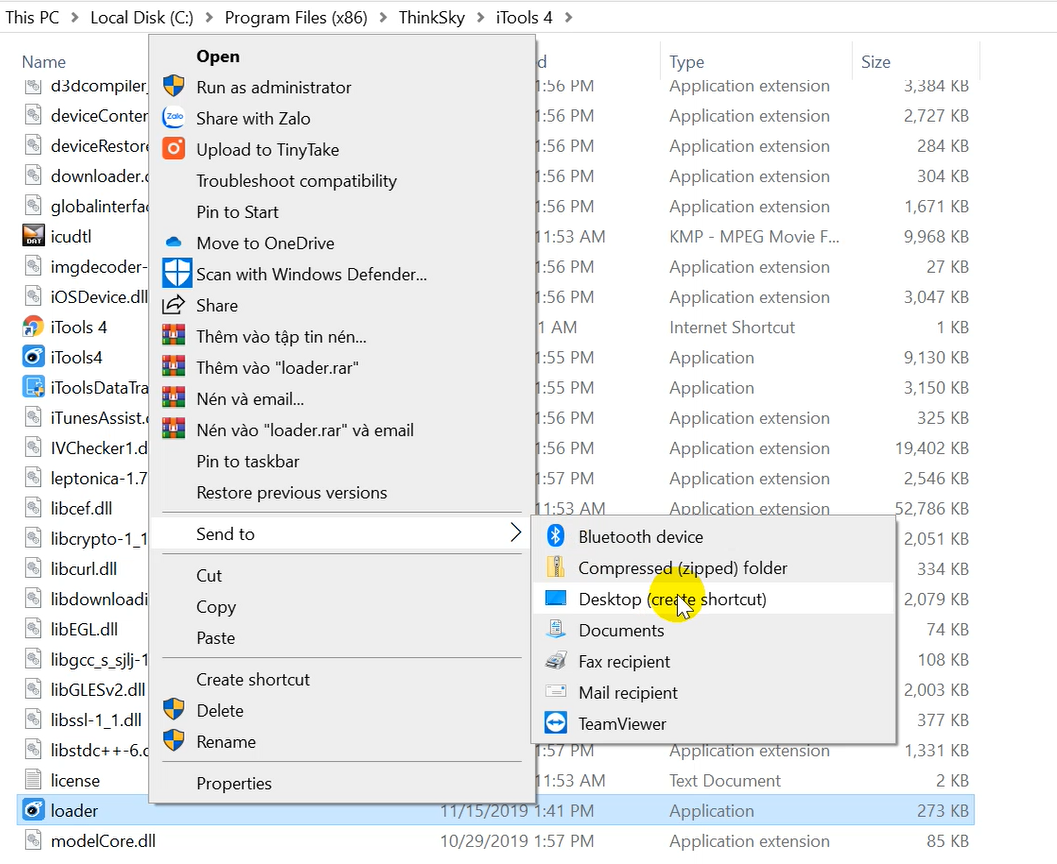Viewport: 1057px width, 864px height.
Task: Sort files by the Size column header
Action: pos(875,62)
